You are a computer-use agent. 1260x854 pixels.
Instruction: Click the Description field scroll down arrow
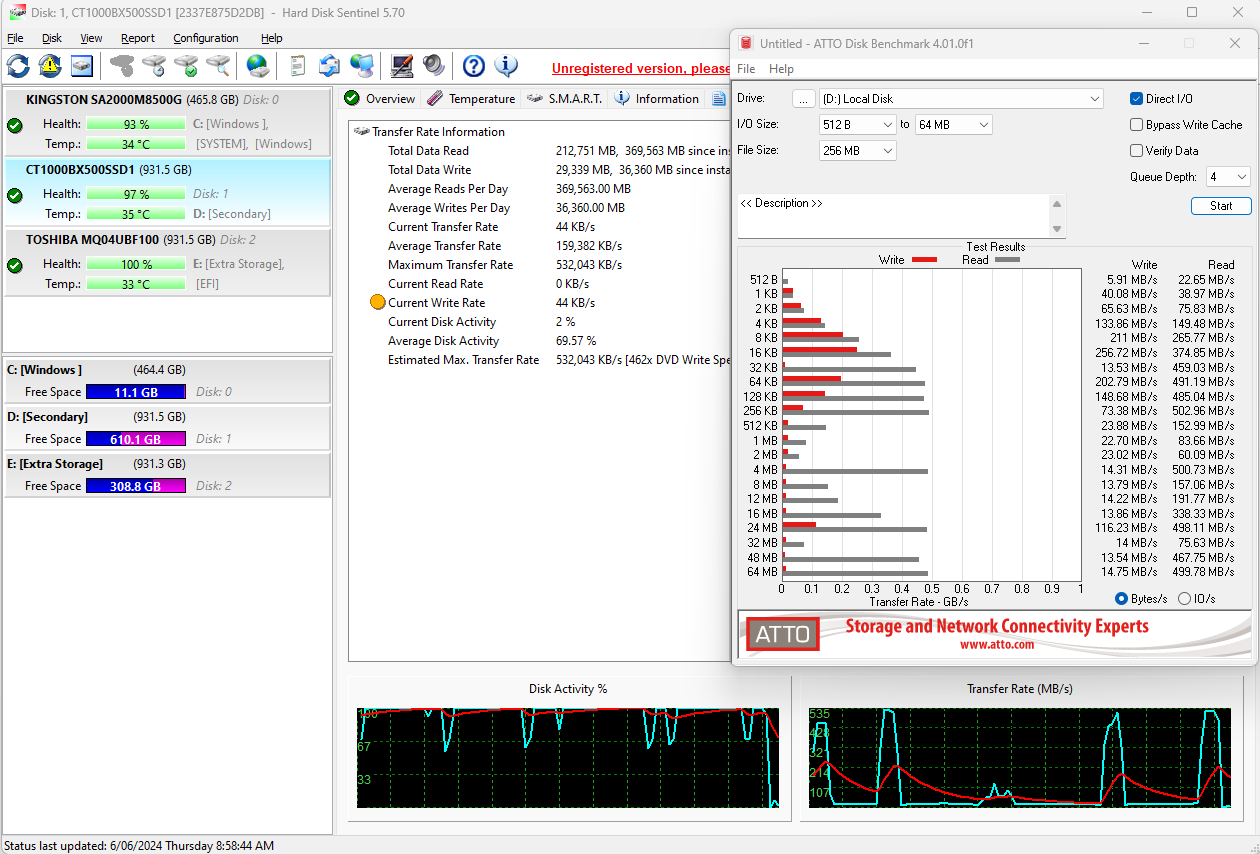1057,229
